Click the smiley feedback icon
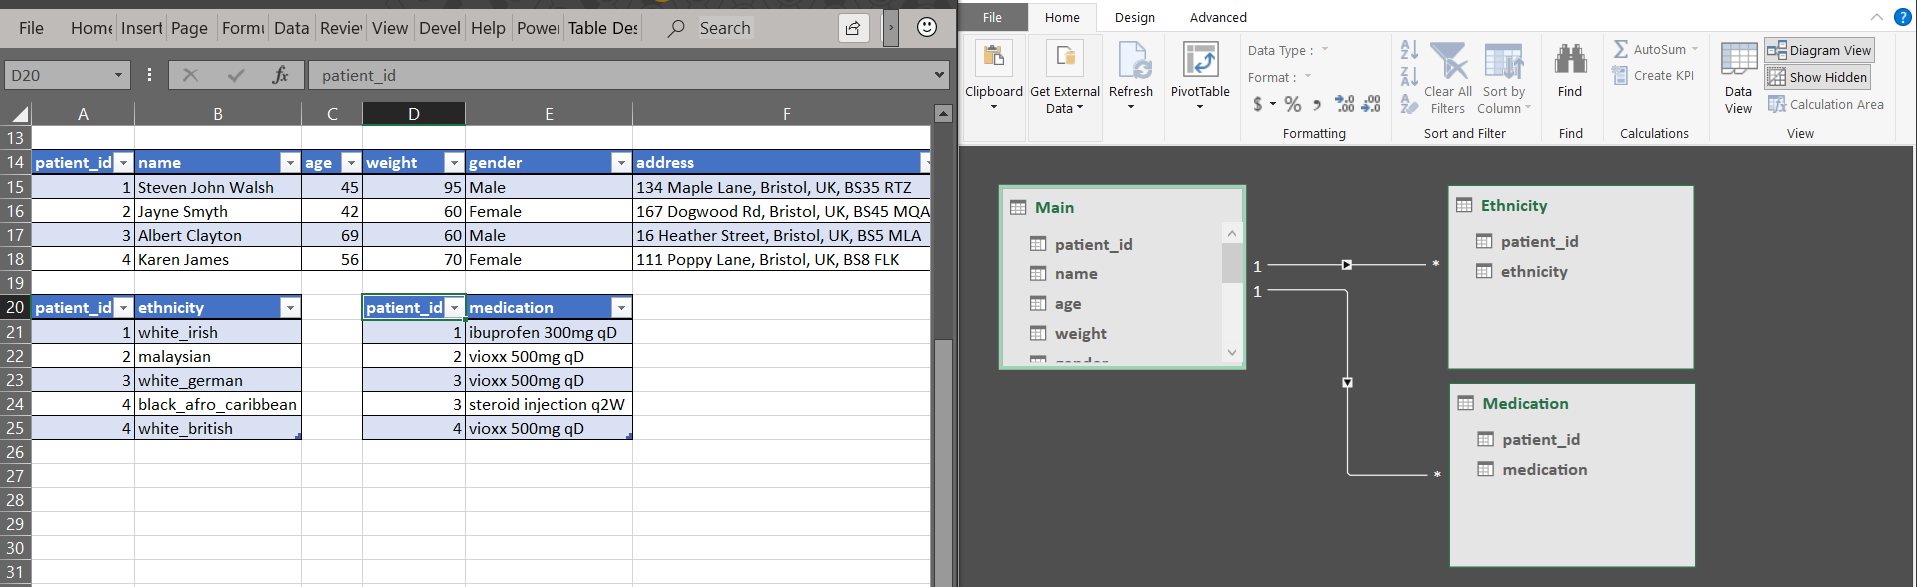The height and width of the screenshot is (587, 1917). point(927,27)
